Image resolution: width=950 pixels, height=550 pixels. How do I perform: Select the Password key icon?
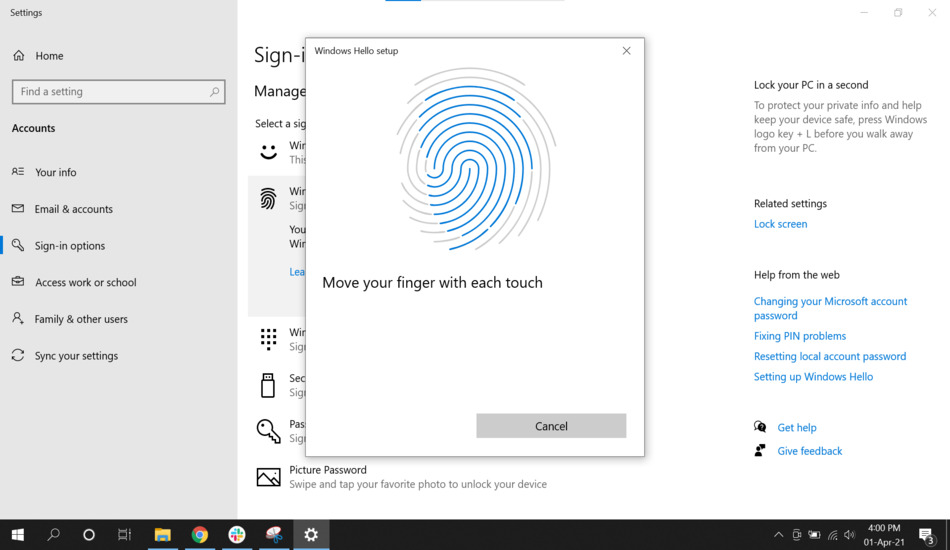point(268,431)
